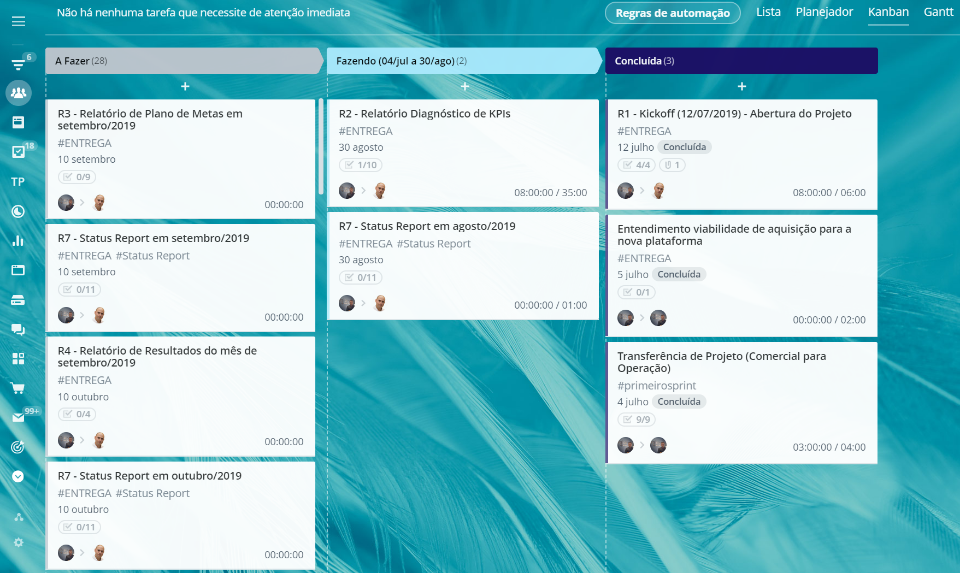Open the settings gear icon

pos(19,542)
